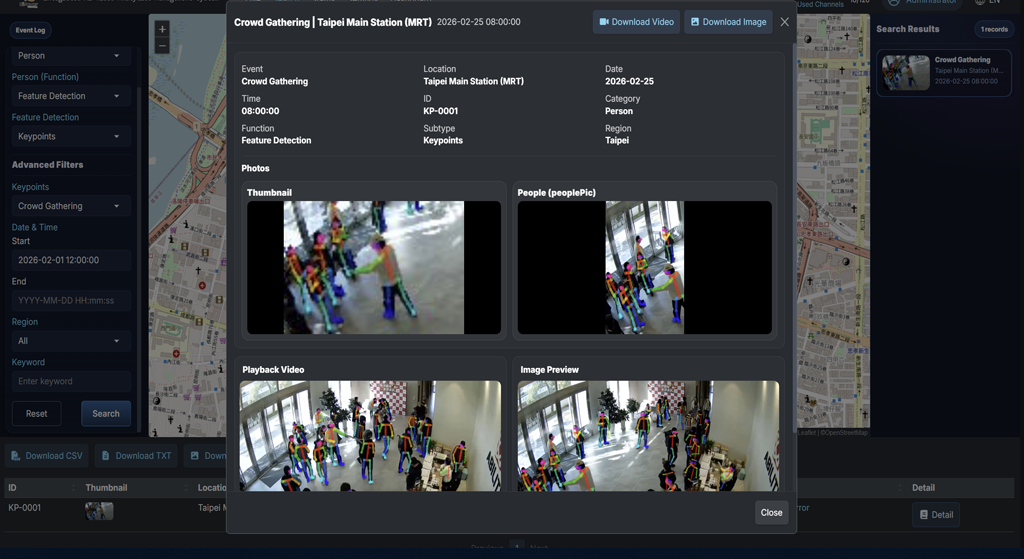
Task: Click the dialog title Crowd Gathering | Taipei Main Station
Action: click(x=332, y=22)
